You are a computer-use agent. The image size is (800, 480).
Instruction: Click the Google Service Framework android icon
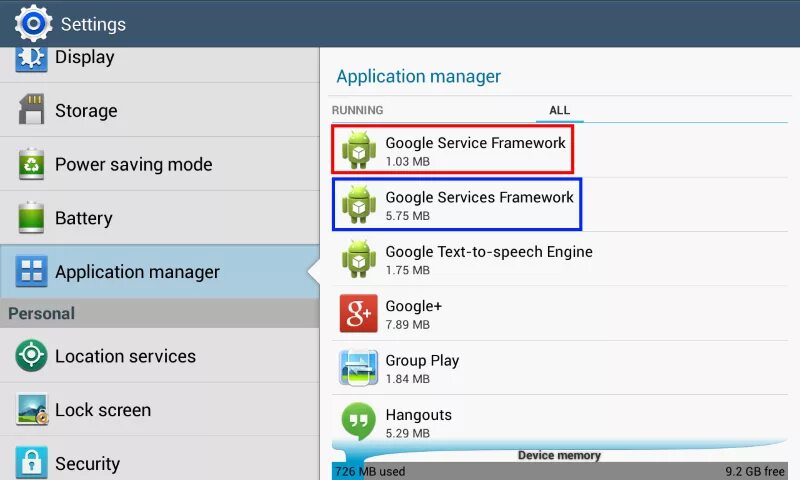[x=359, y=150]
